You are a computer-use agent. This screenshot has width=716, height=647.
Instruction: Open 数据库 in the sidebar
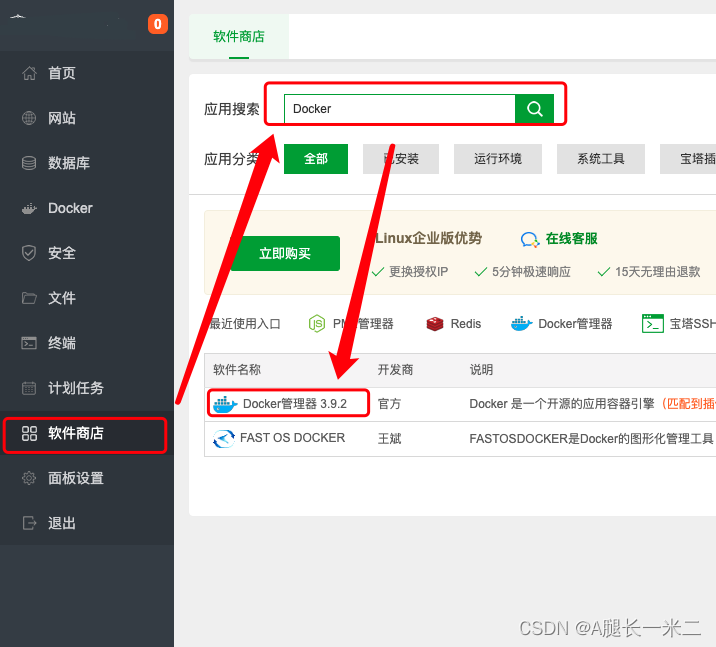(x=87, y=163)
